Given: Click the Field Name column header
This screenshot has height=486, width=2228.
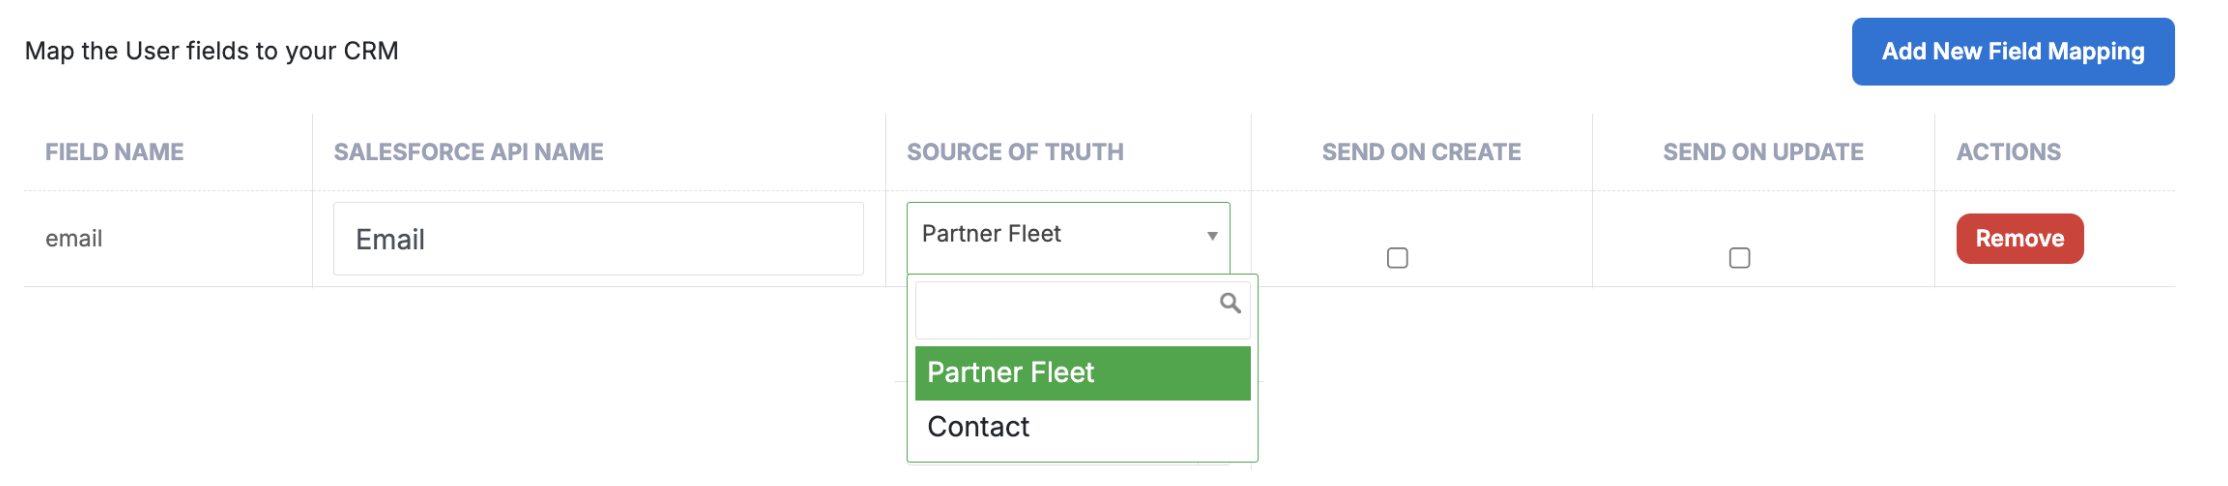Looking at the screenshot, I should point(114,152).
